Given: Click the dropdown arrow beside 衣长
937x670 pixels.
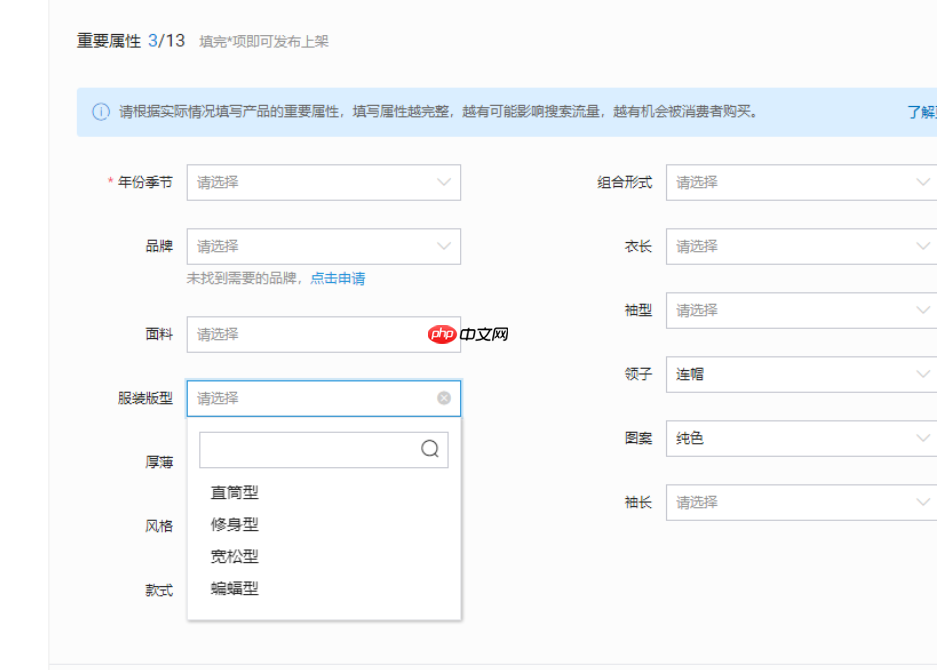Looking at the screenshot, I should coord(921,246).
